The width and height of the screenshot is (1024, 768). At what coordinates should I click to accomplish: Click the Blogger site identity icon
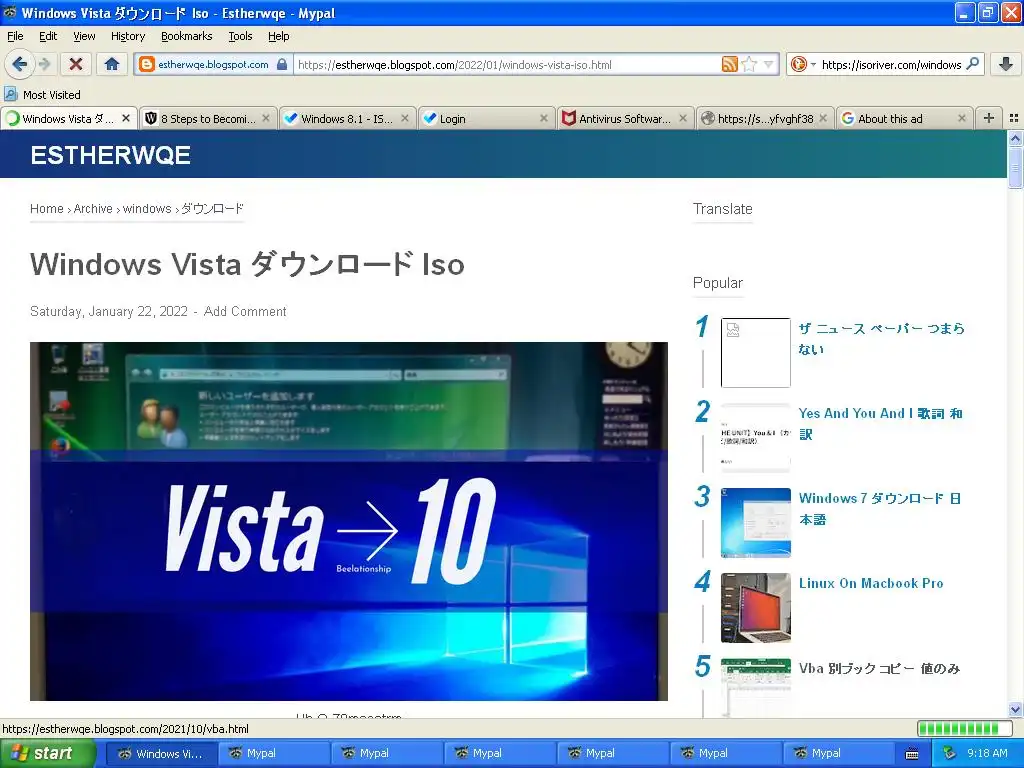click(x=147, y=64)
